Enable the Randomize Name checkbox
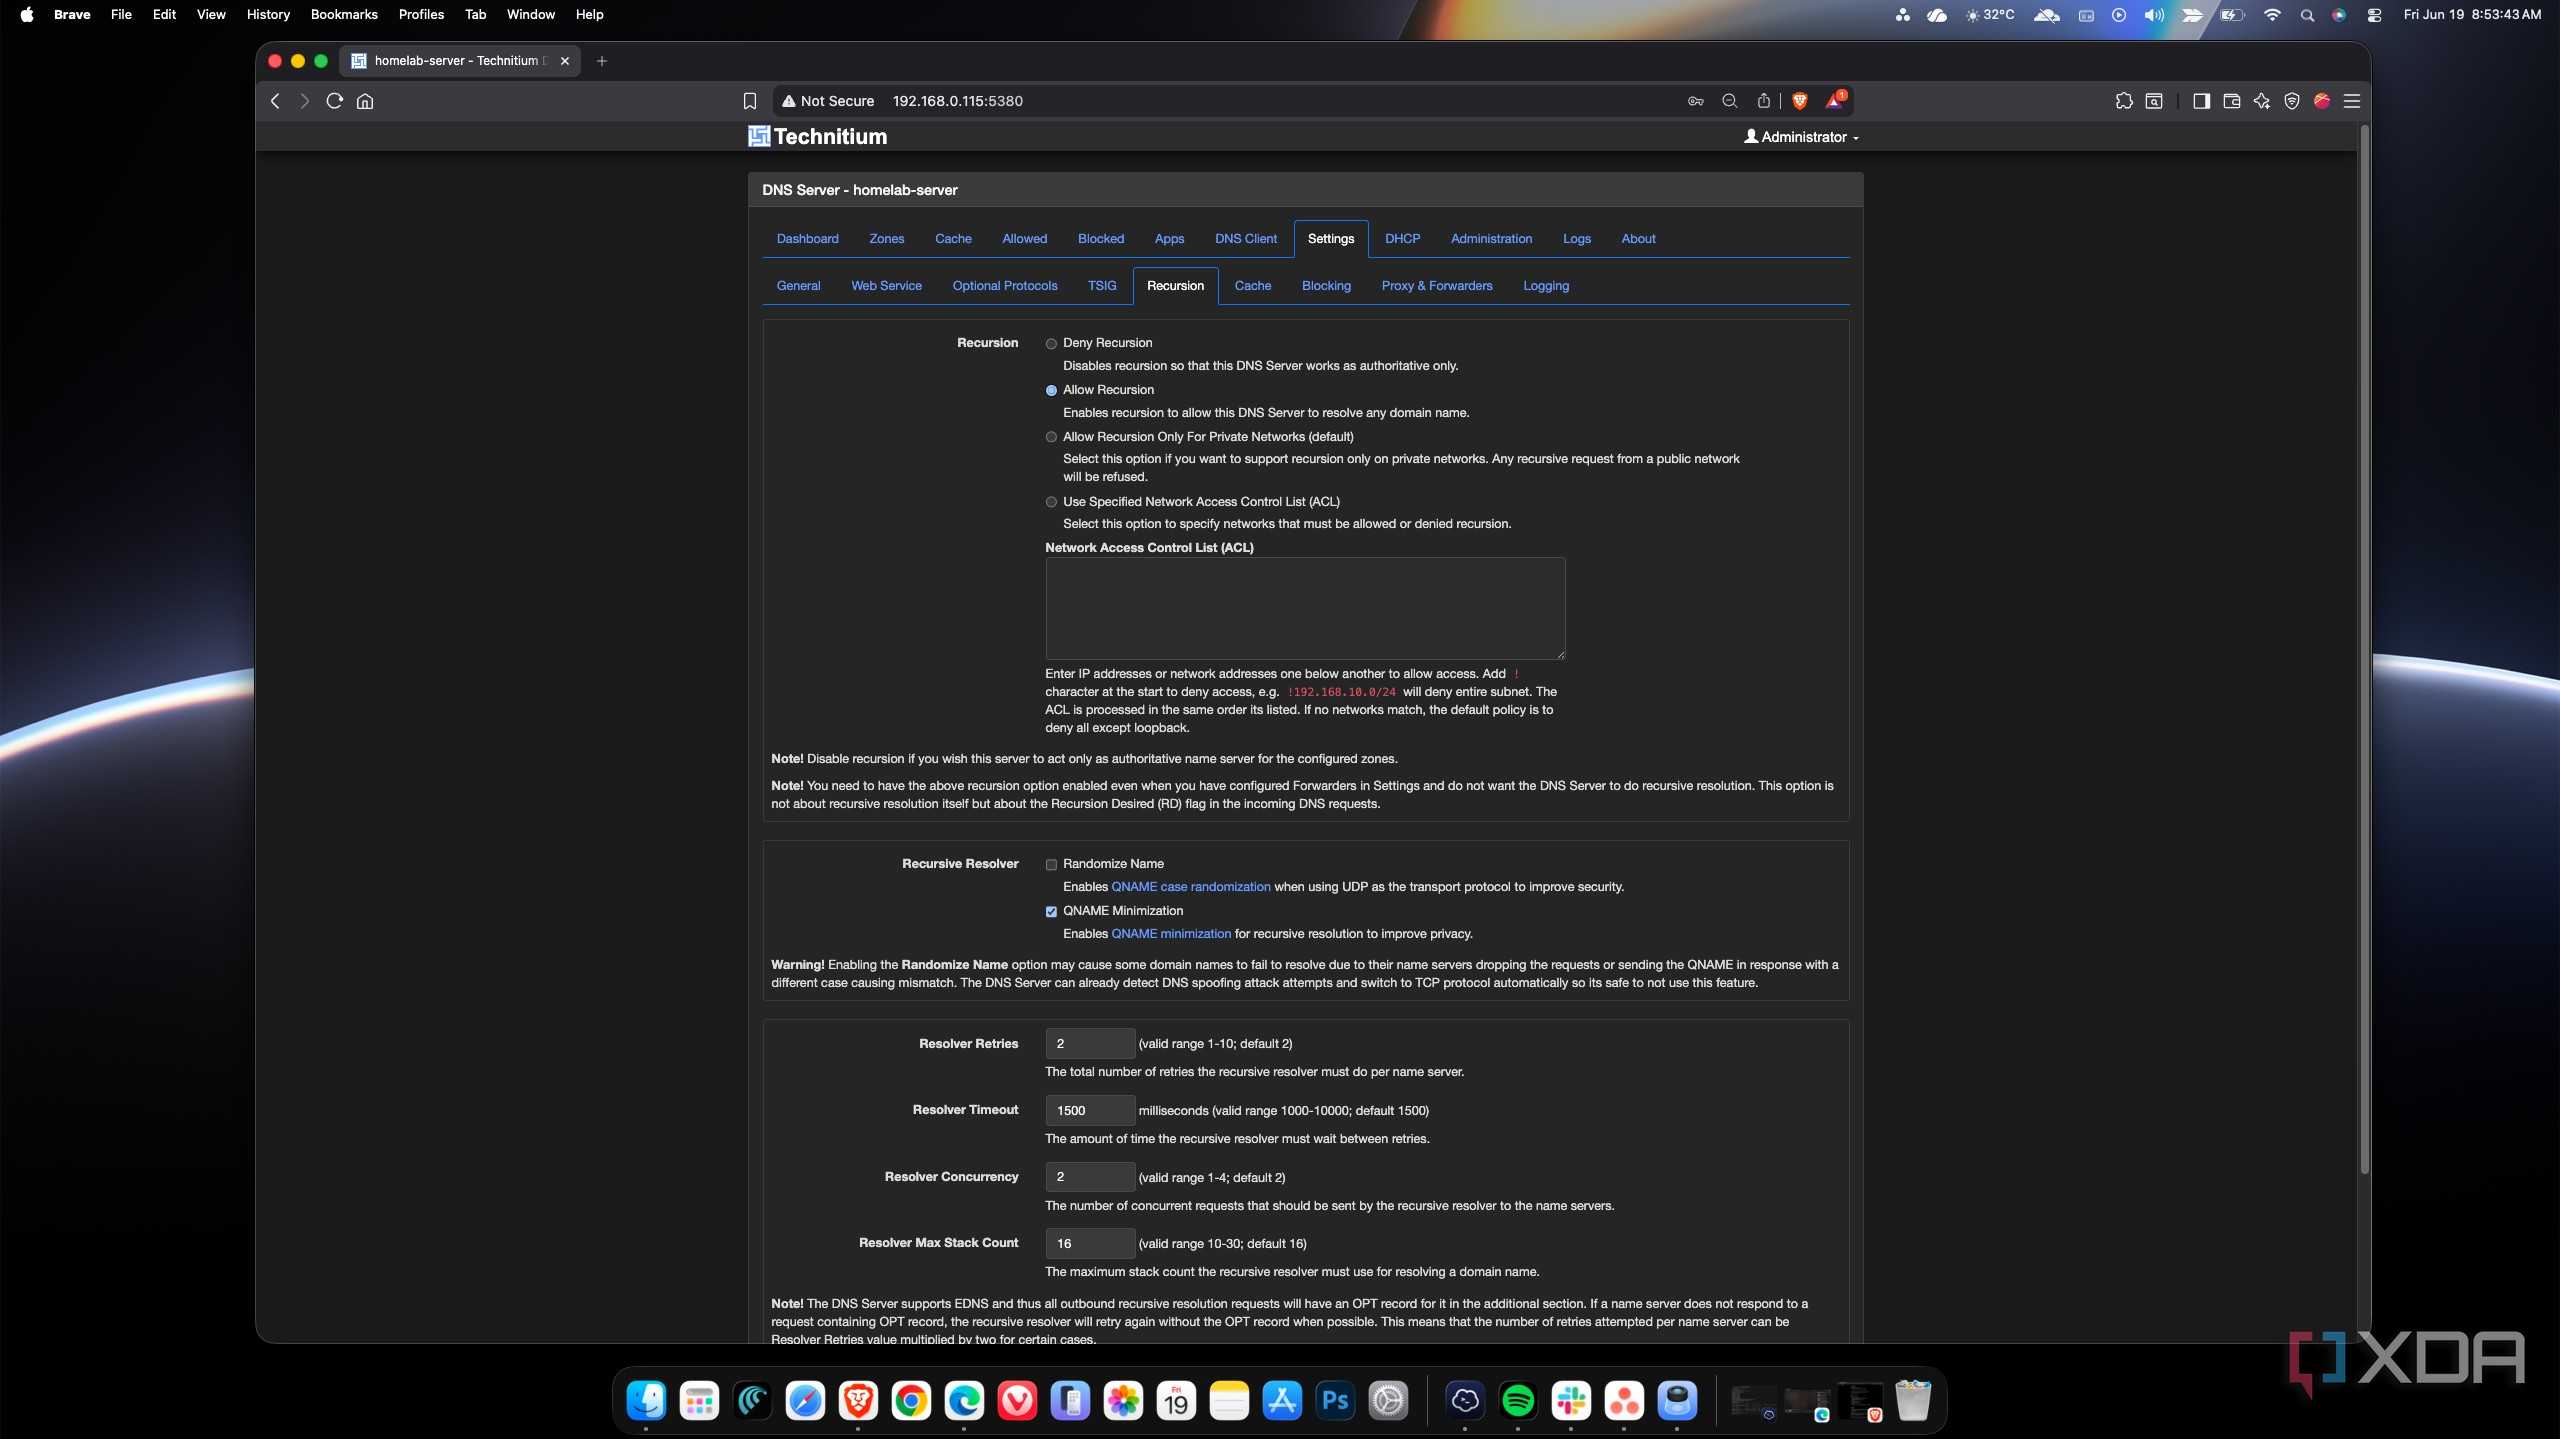 tap(1051, 865)
